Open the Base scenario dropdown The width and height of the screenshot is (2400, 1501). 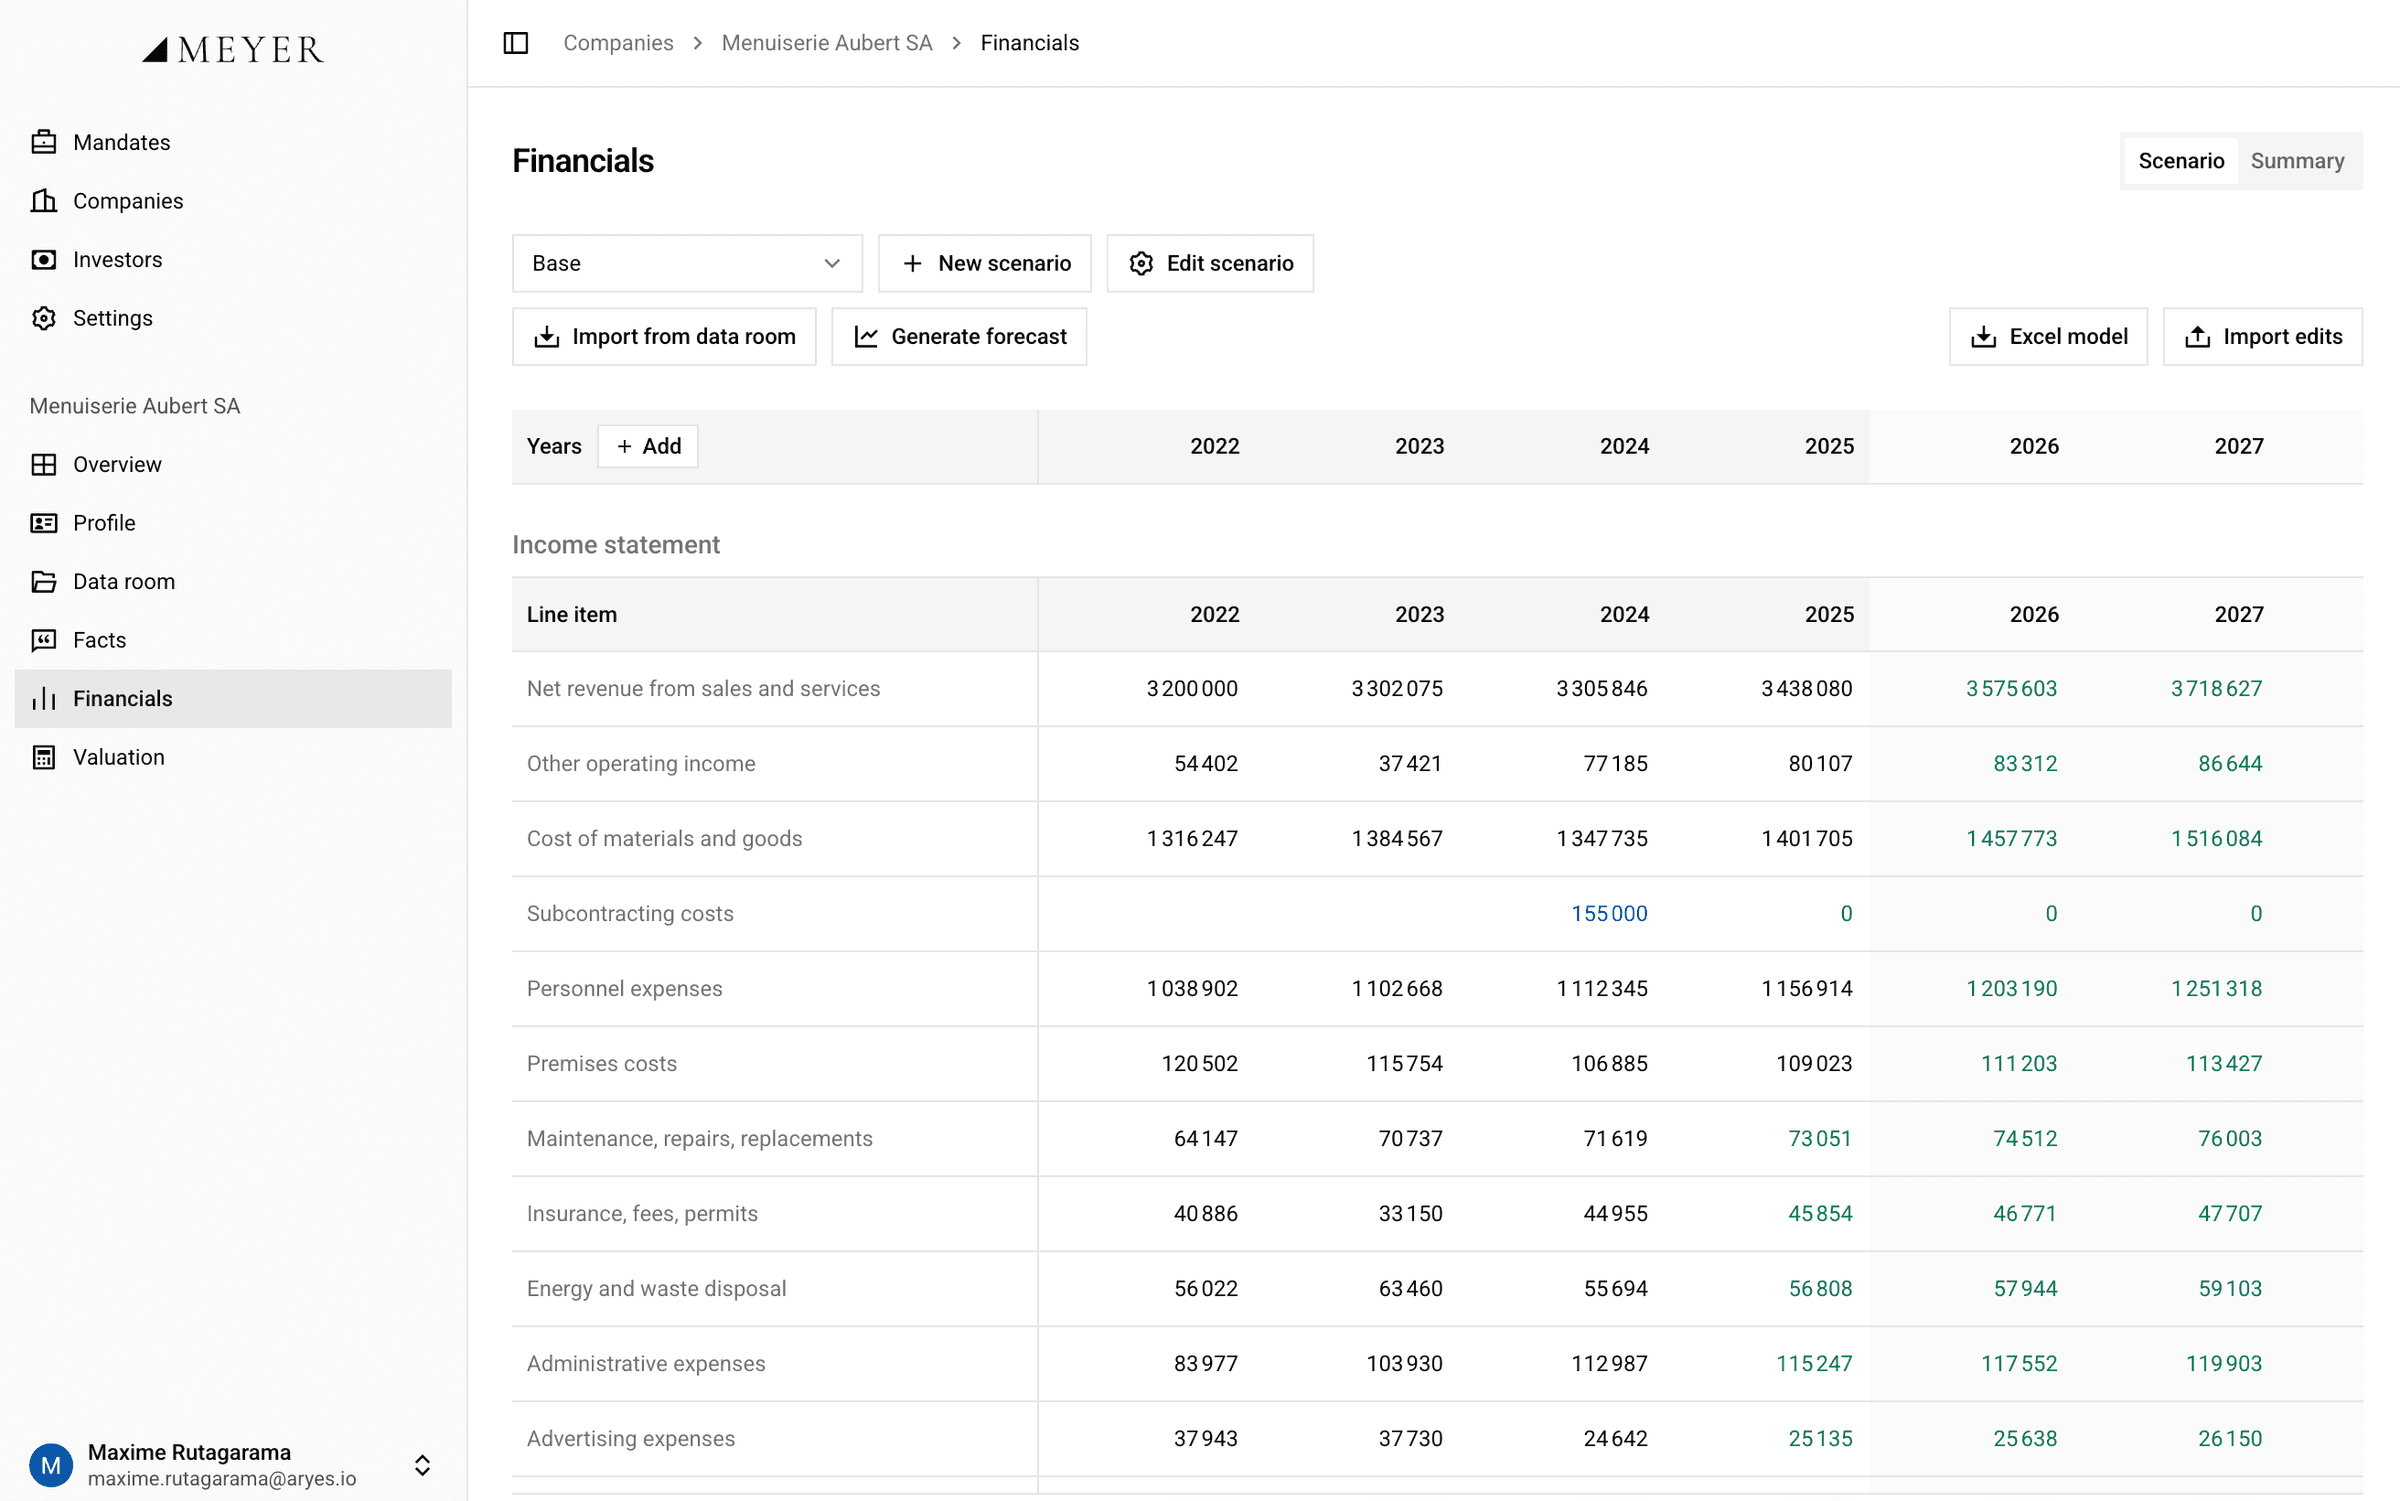coord(687,263)
